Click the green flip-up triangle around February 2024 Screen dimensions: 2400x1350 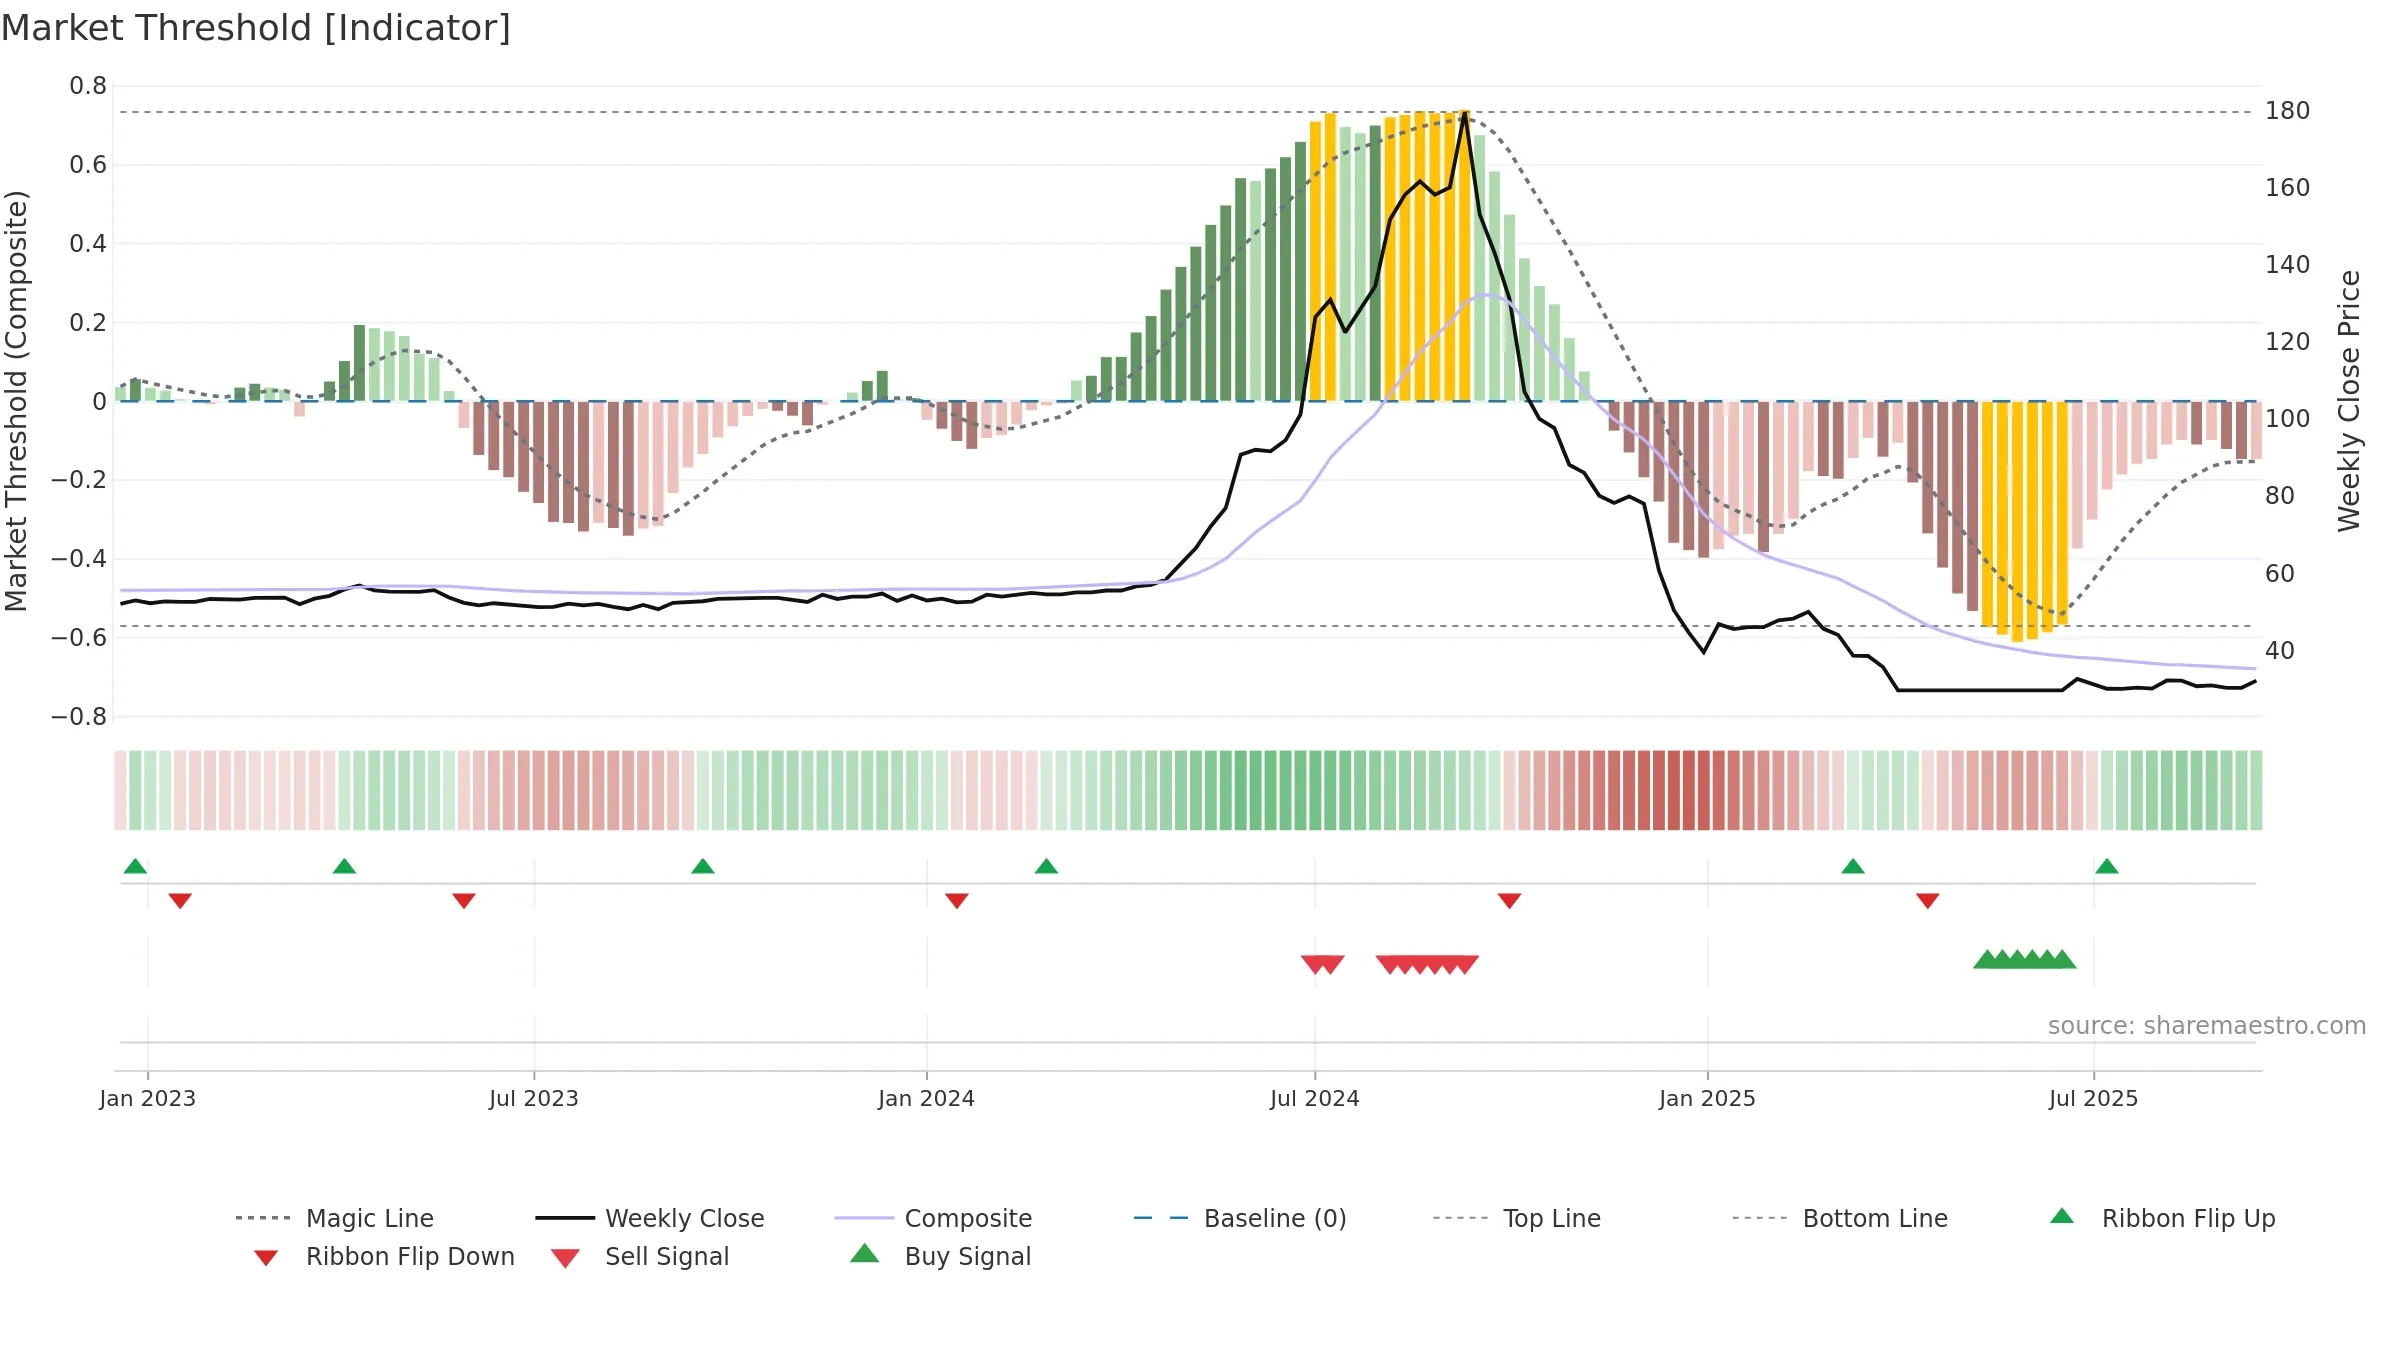(x=1046, y=866)
